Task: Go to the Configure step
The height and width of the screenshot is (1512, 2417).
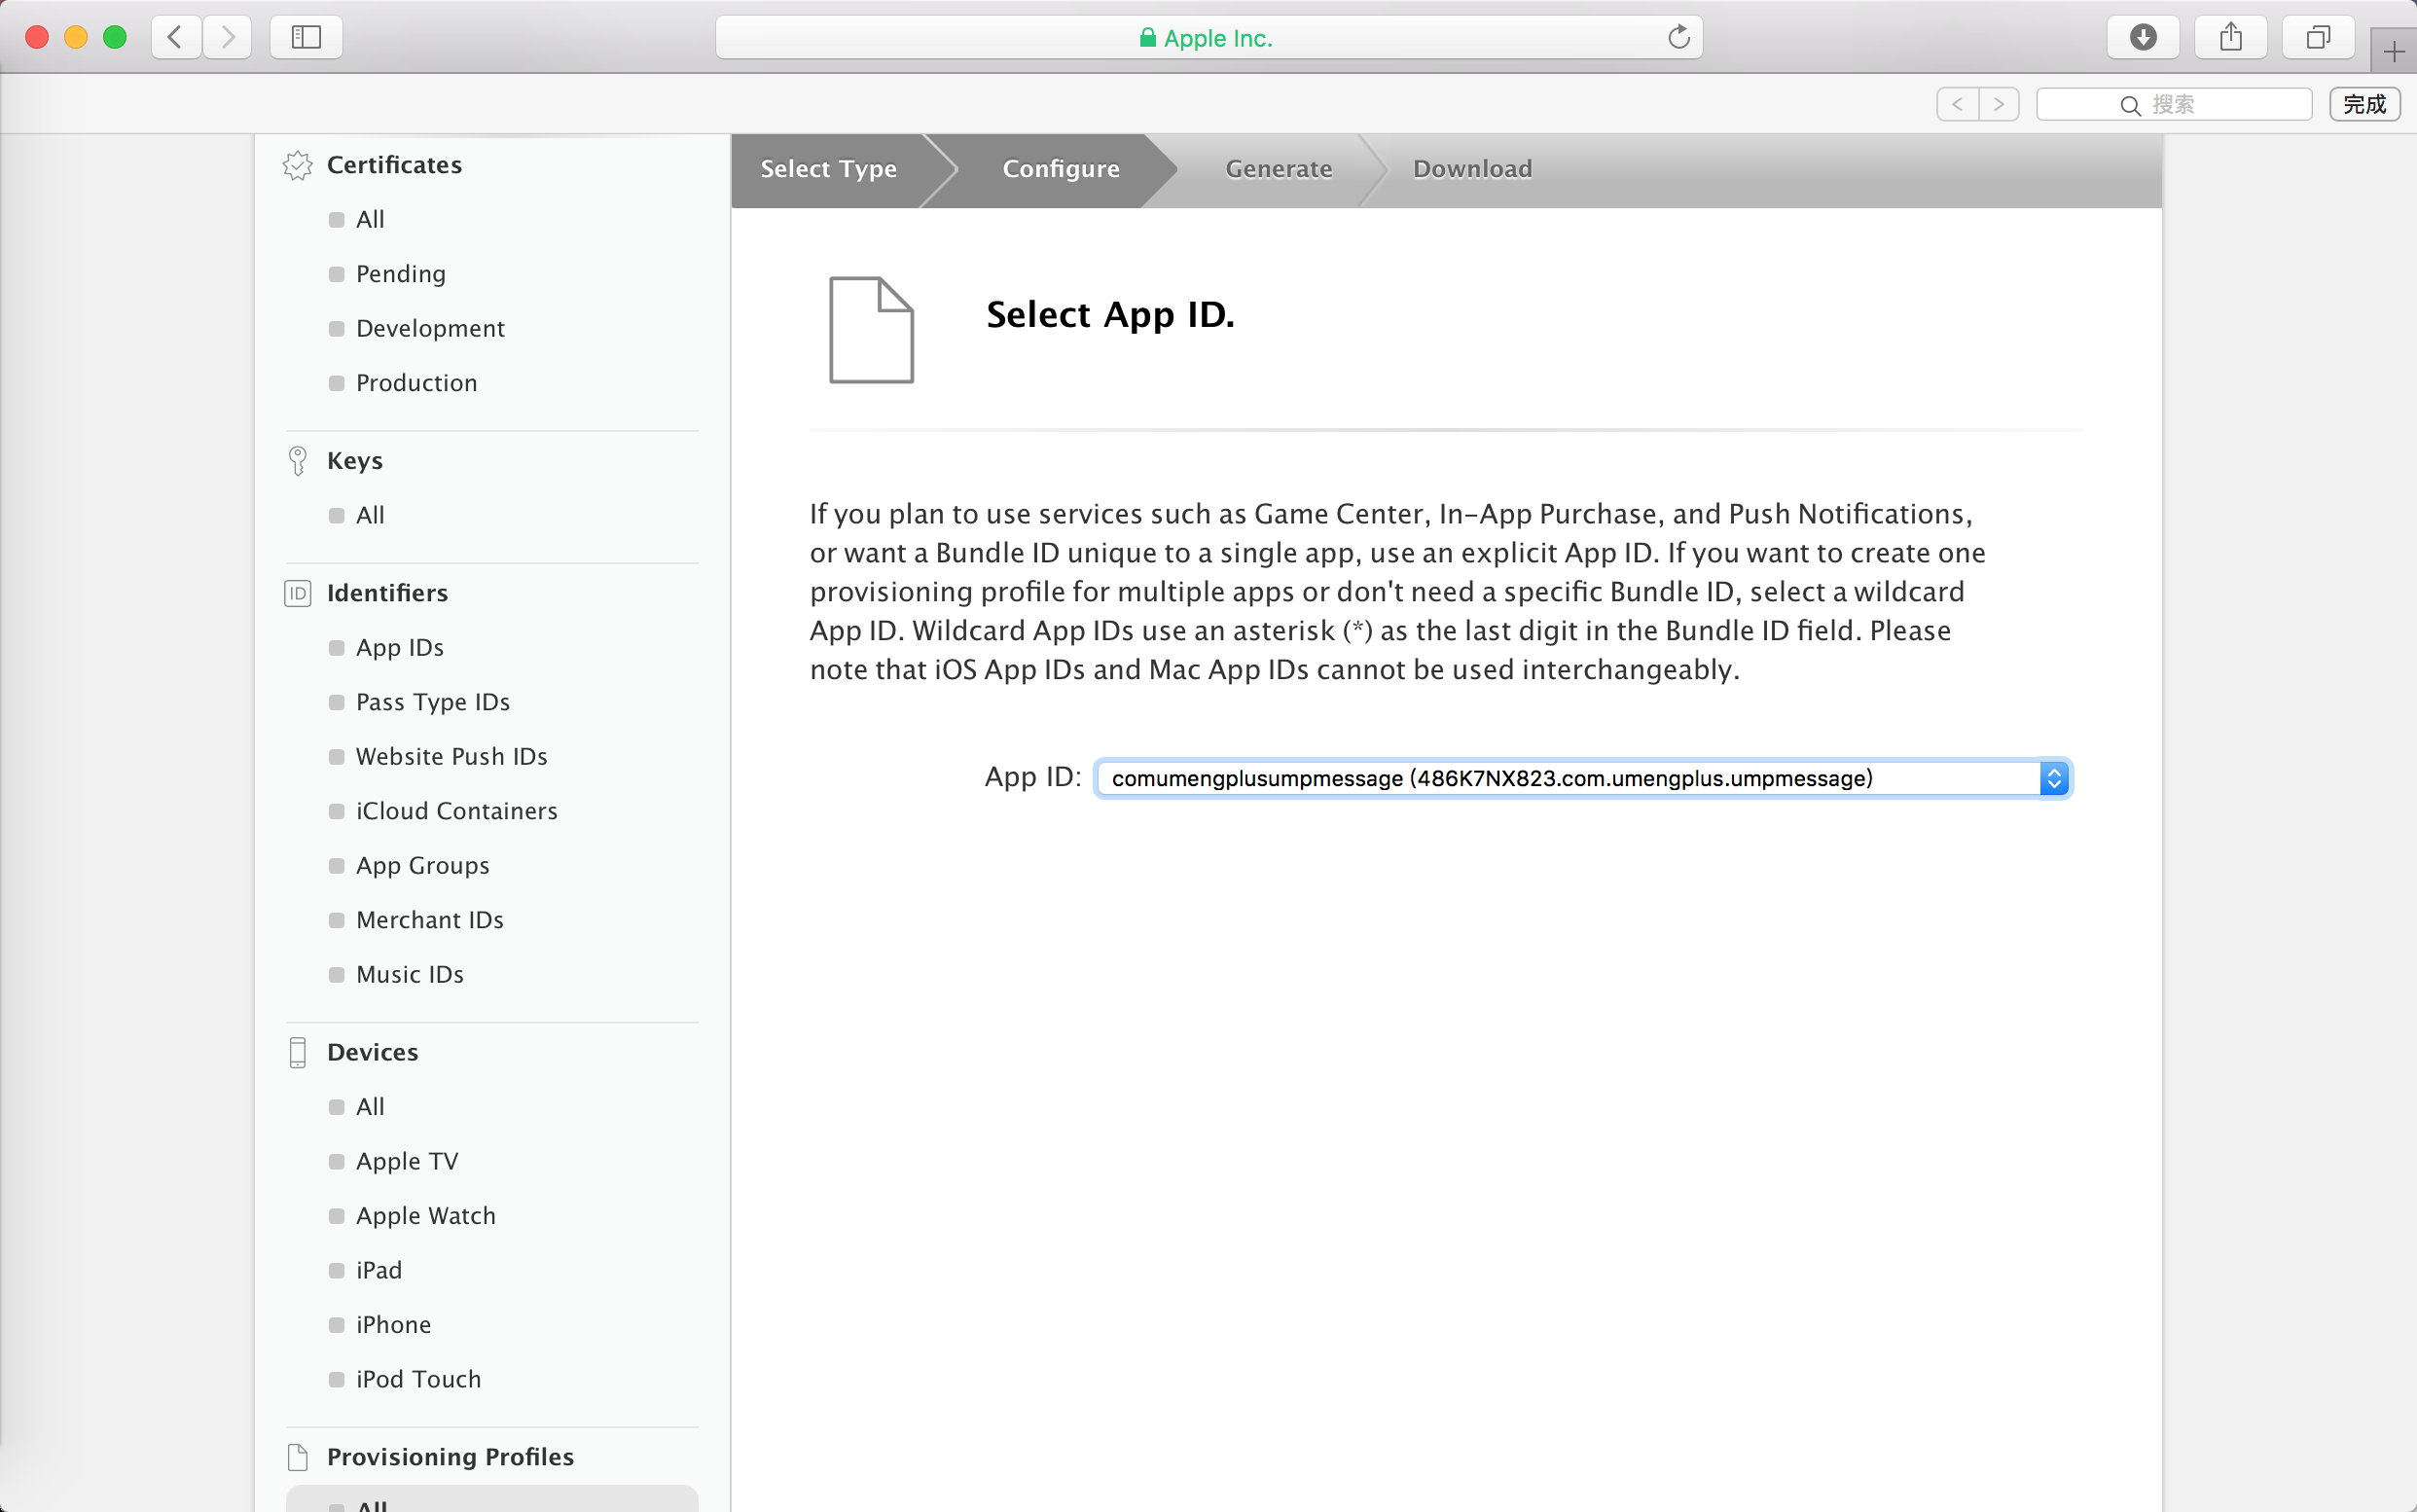Action: [x=1060, y=169]
